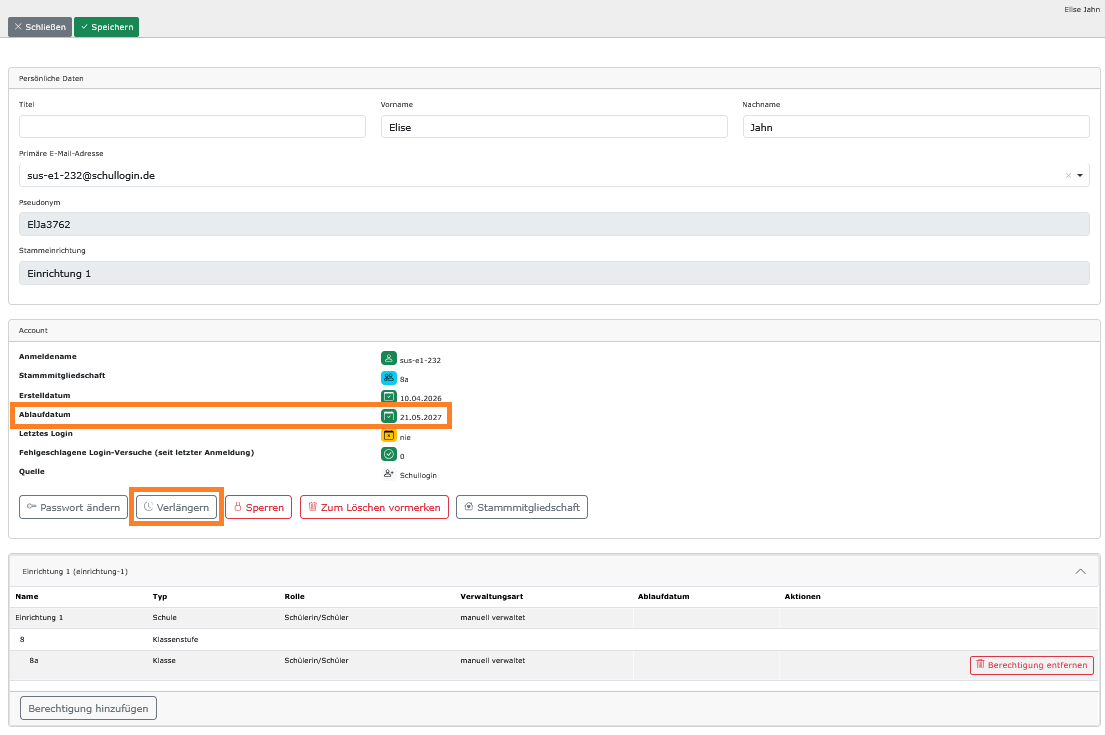Lock the account with Sperren

tap(259, 507)
